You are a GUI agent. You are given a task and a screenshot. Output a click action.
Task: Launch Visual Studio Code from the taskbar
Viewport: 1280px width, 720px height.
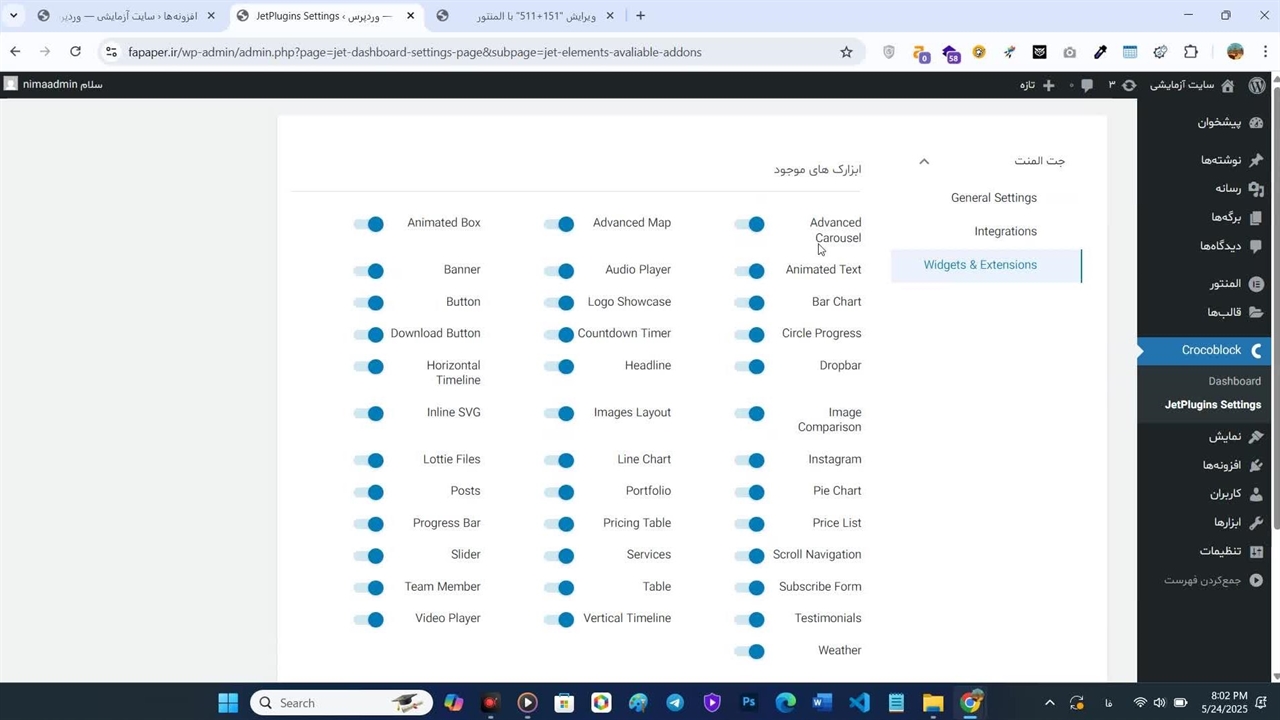pos(859,703)
